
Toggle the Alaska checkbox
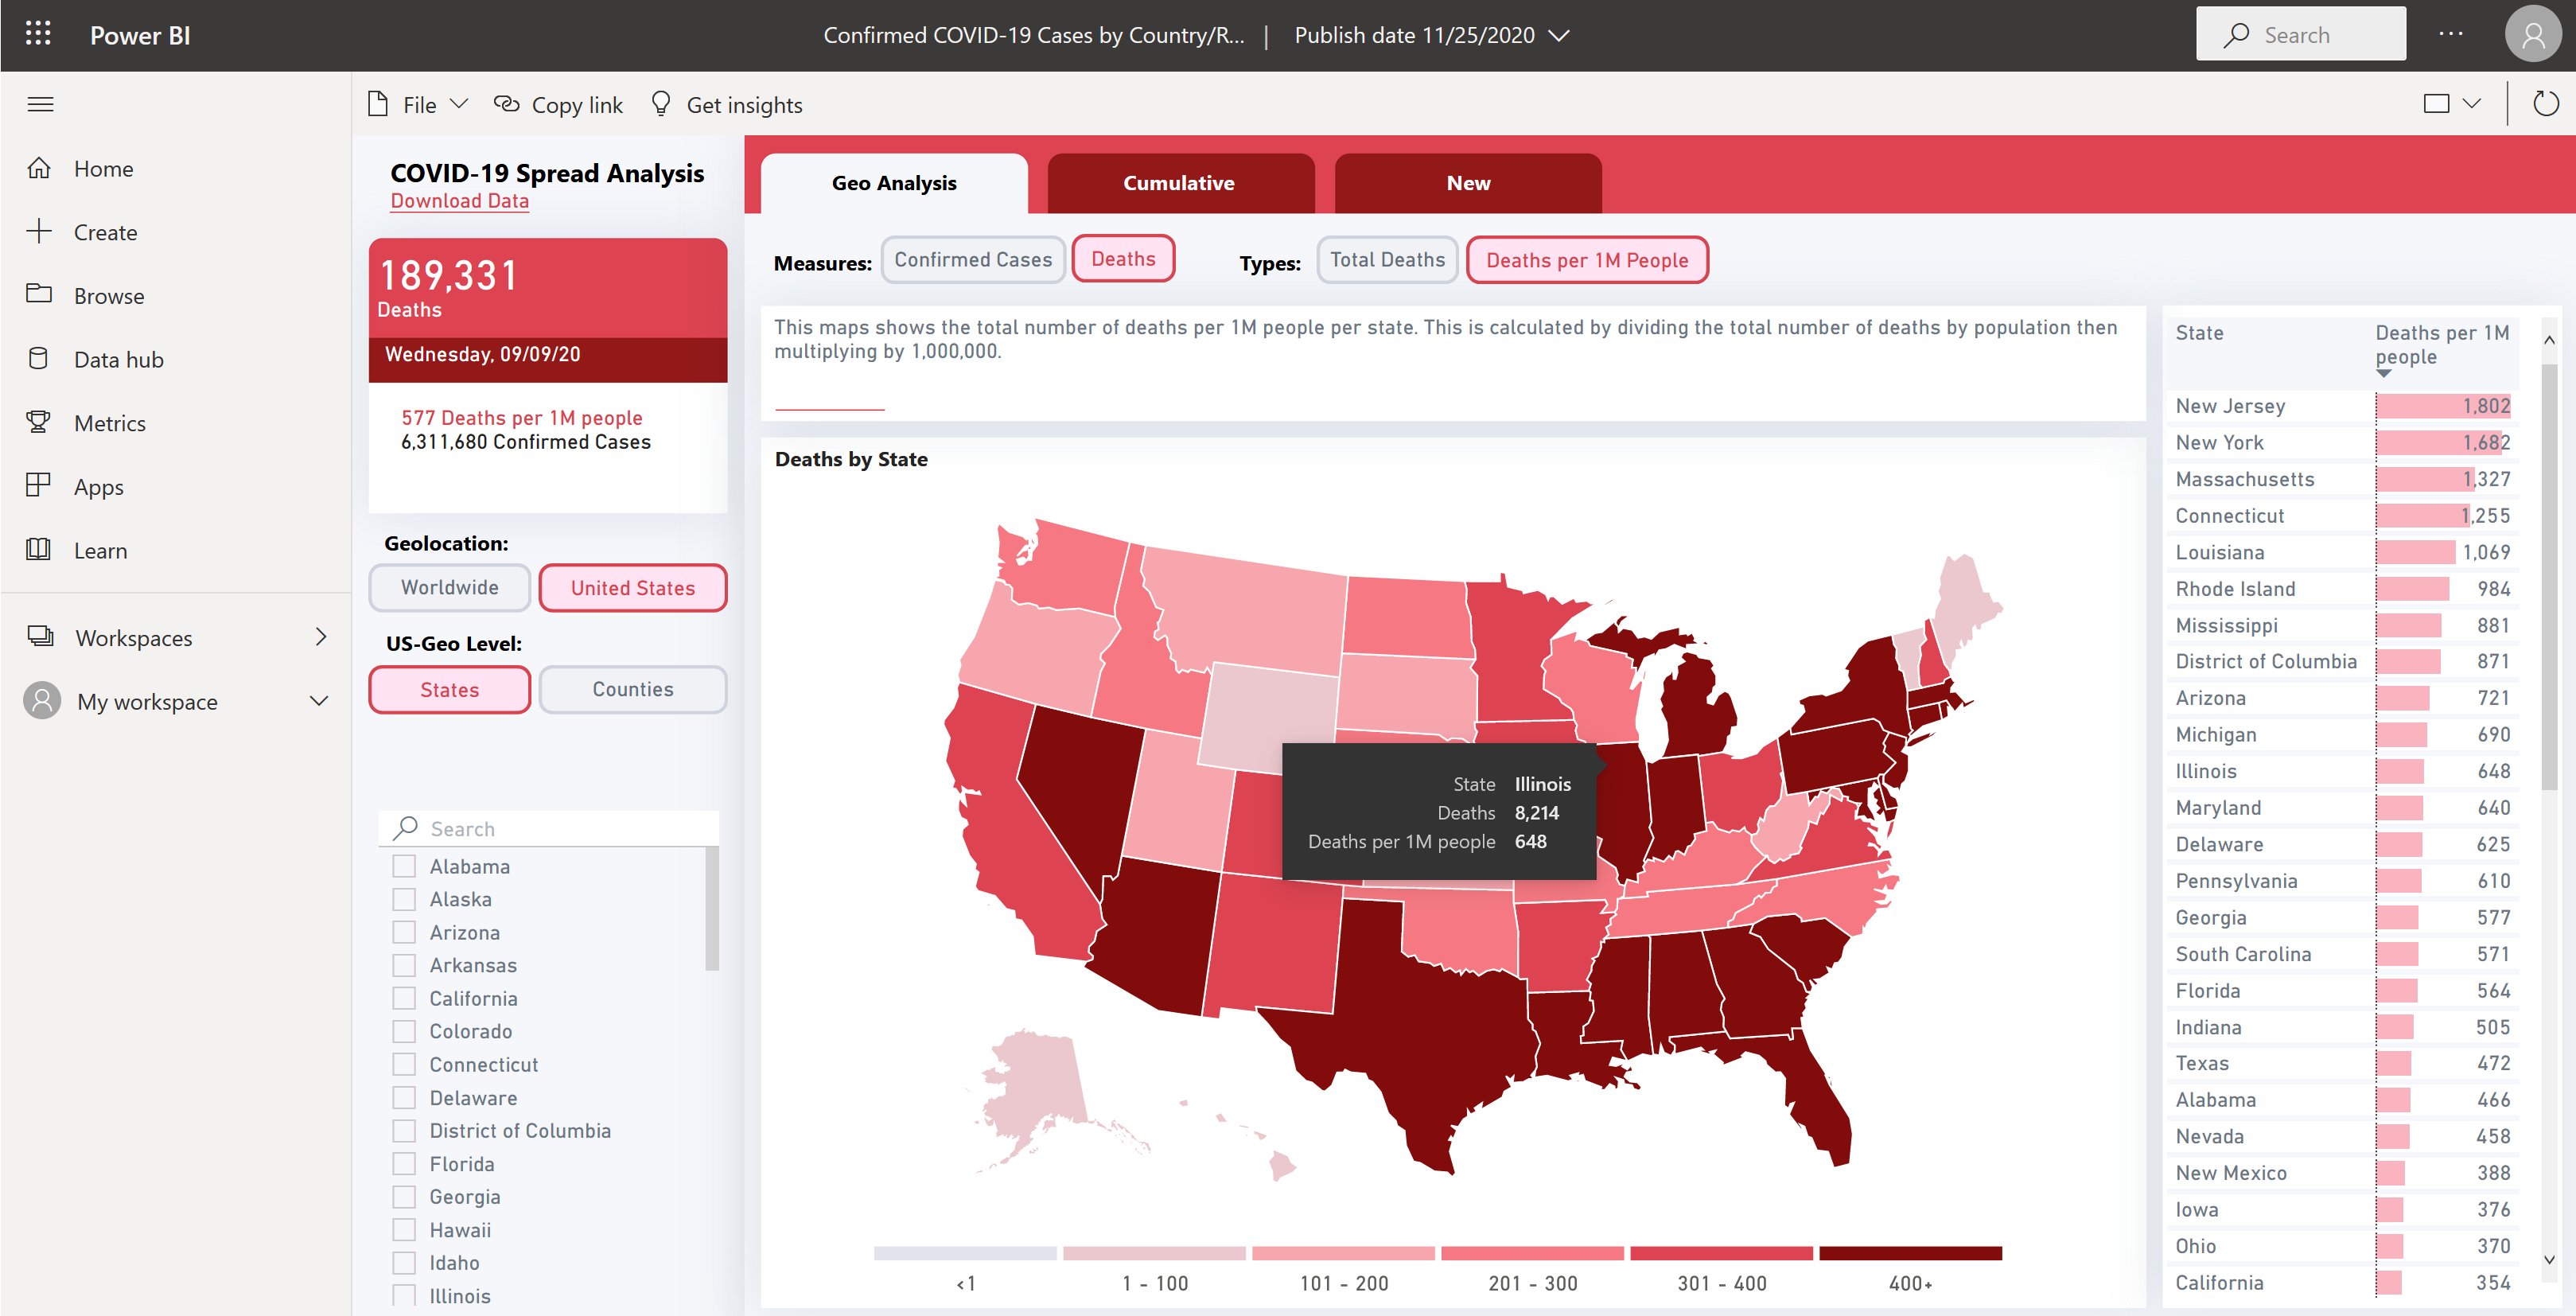coord(404,899)
